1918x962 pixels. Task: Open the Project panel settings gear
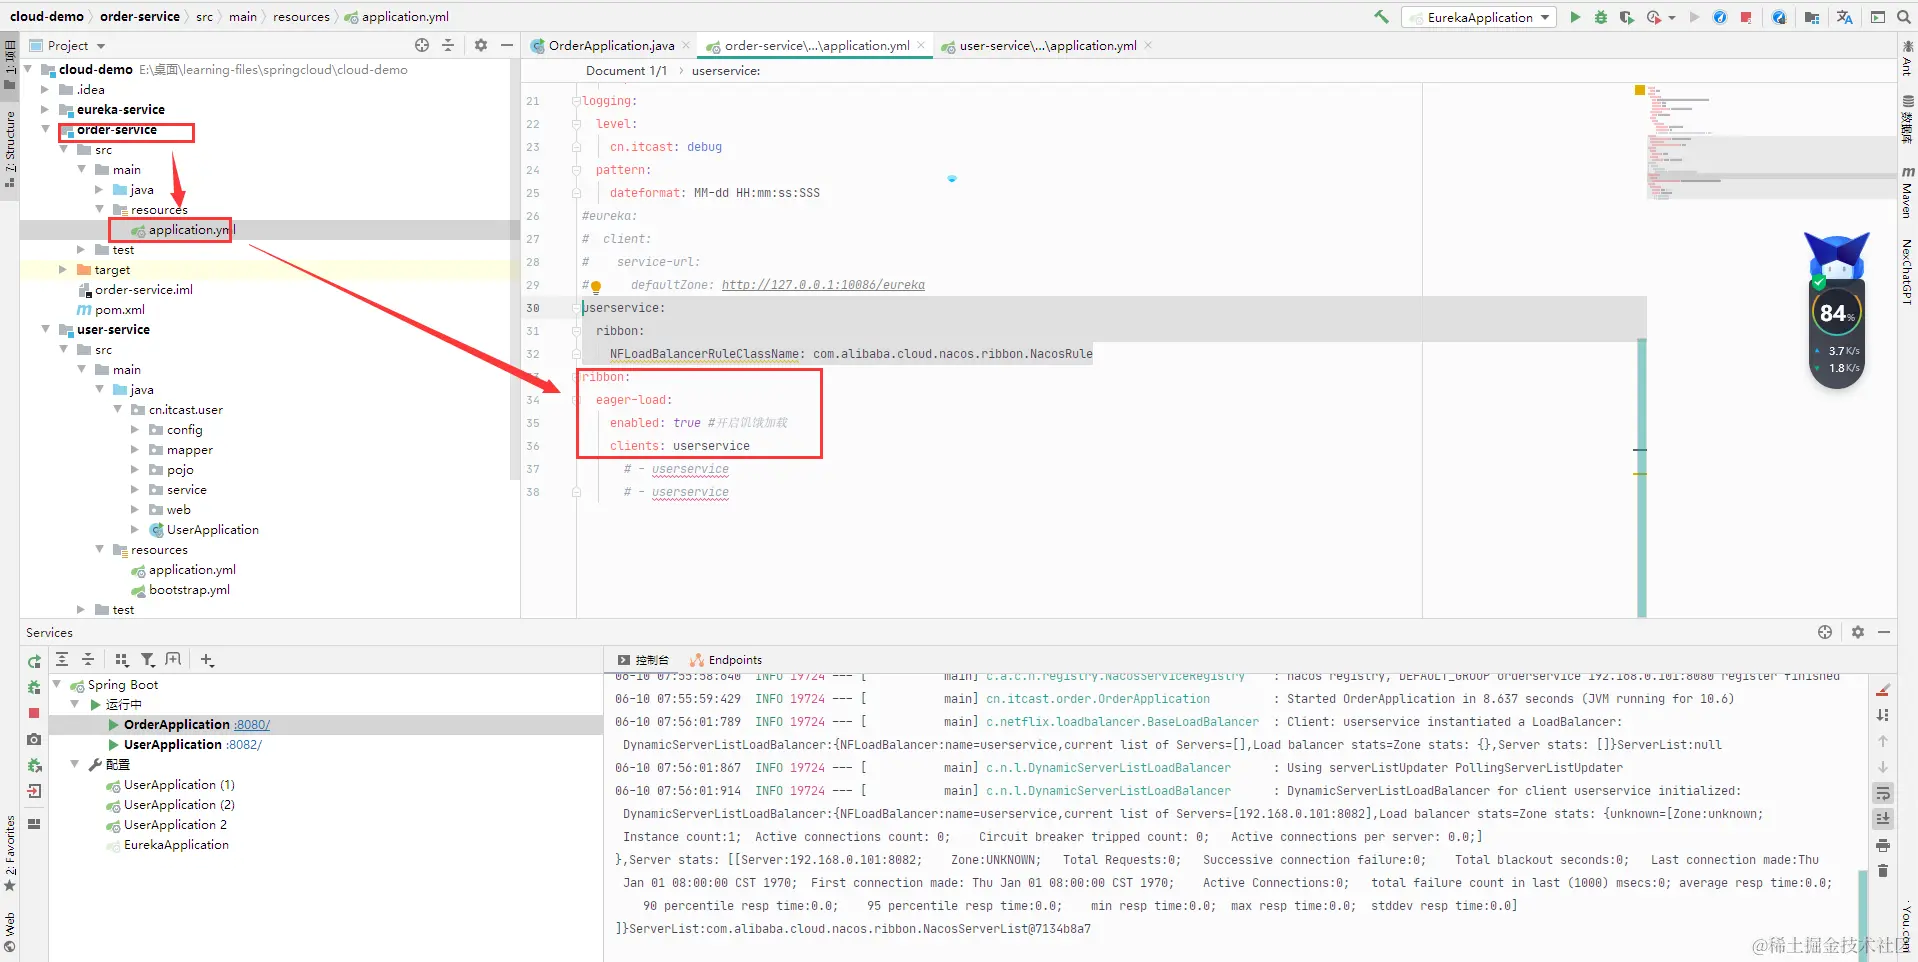click(481, 45)
